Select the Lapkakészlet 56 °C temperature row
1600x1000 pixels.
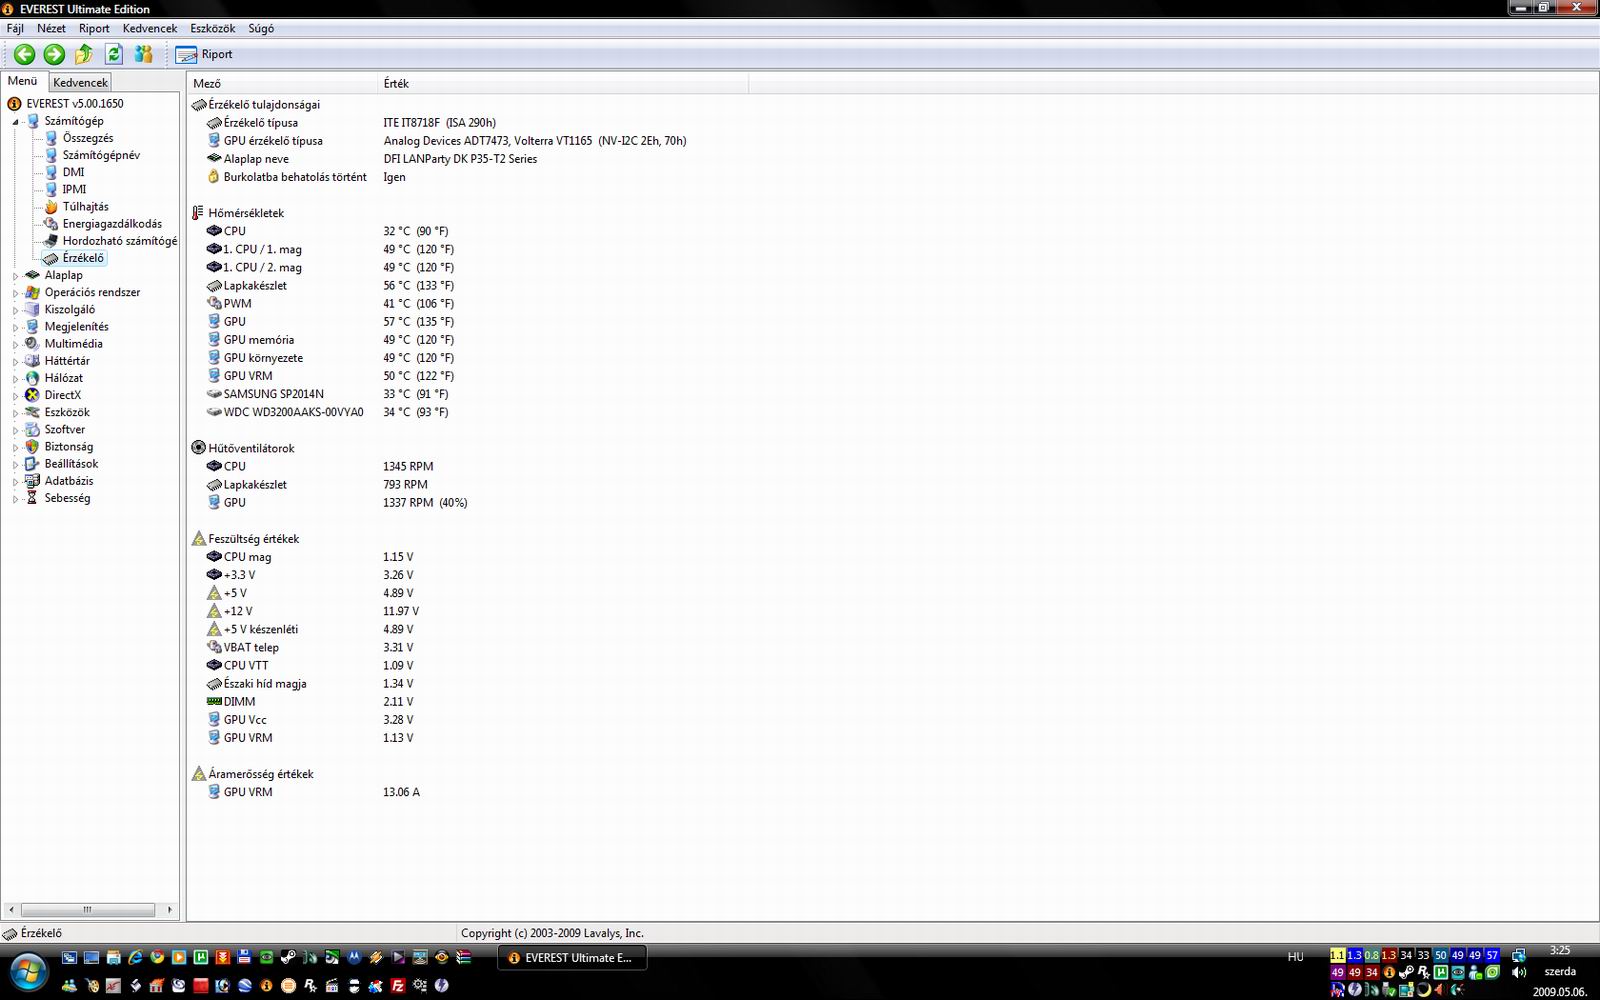click(330, 285)
